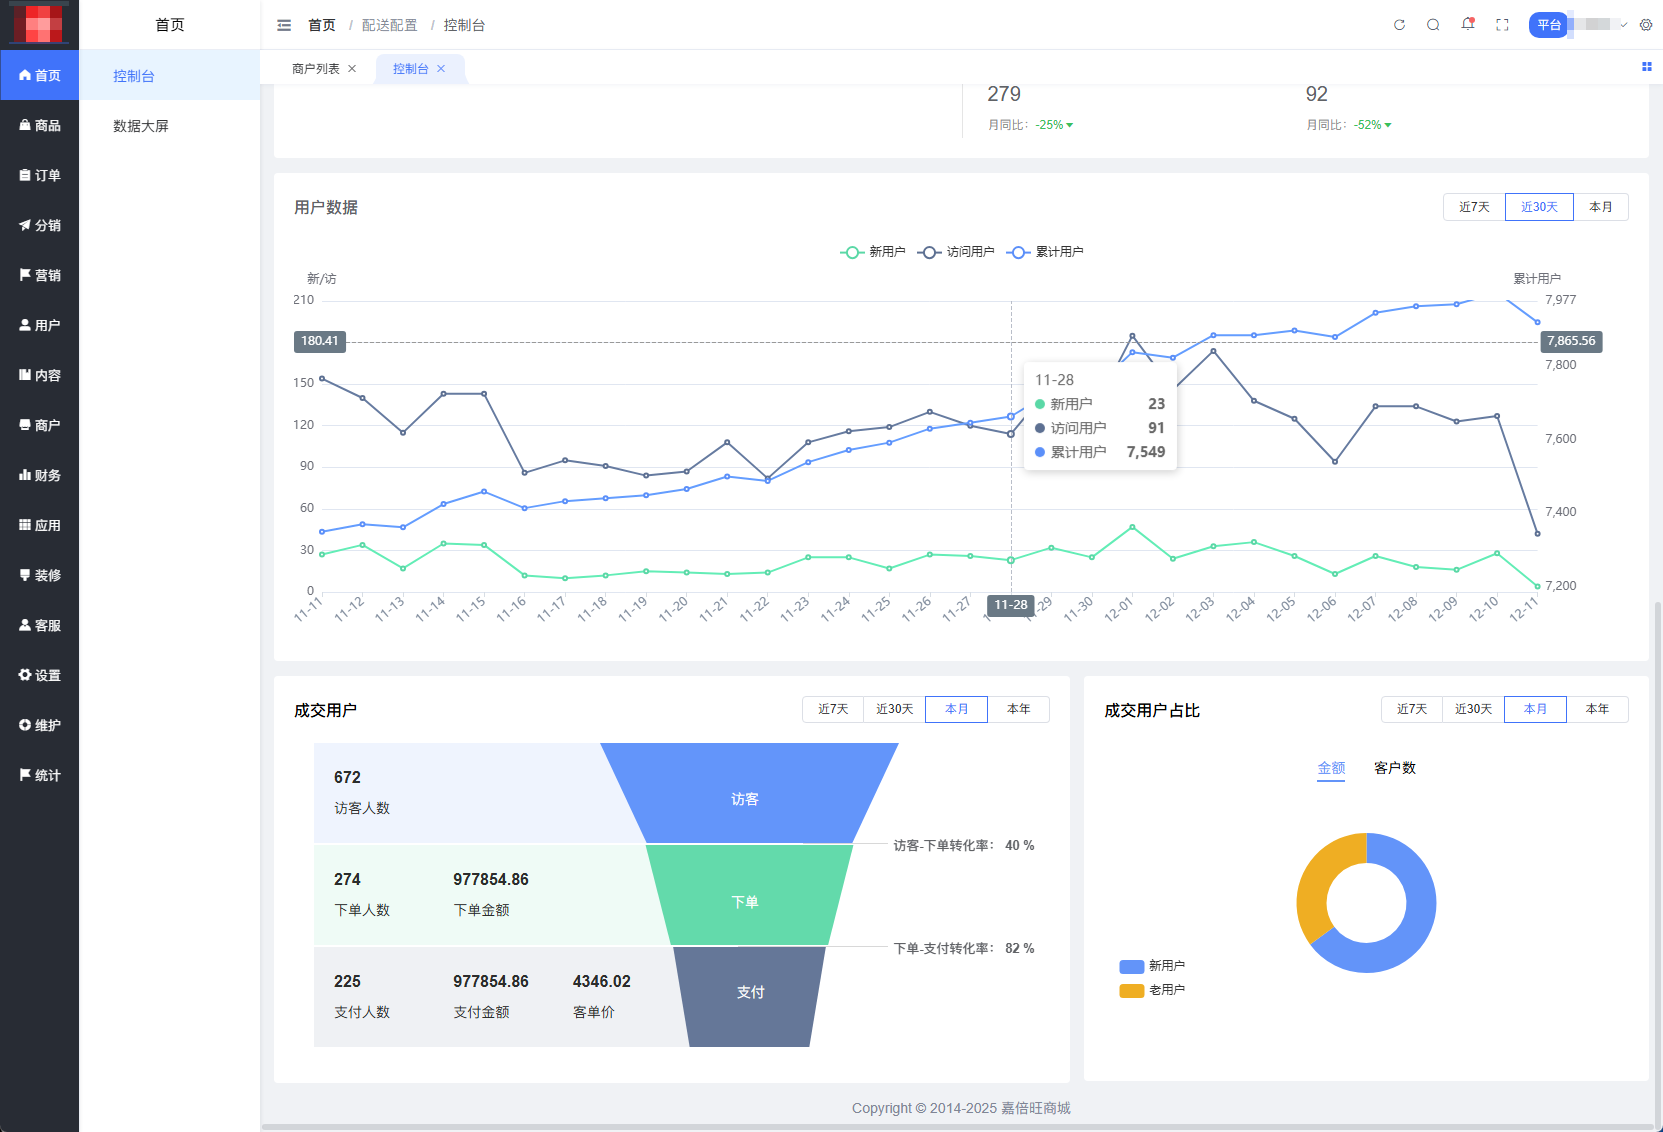Open the settings gear in header
The width and height of the screenshot is (1663, 1132).
pos(1646,25)
